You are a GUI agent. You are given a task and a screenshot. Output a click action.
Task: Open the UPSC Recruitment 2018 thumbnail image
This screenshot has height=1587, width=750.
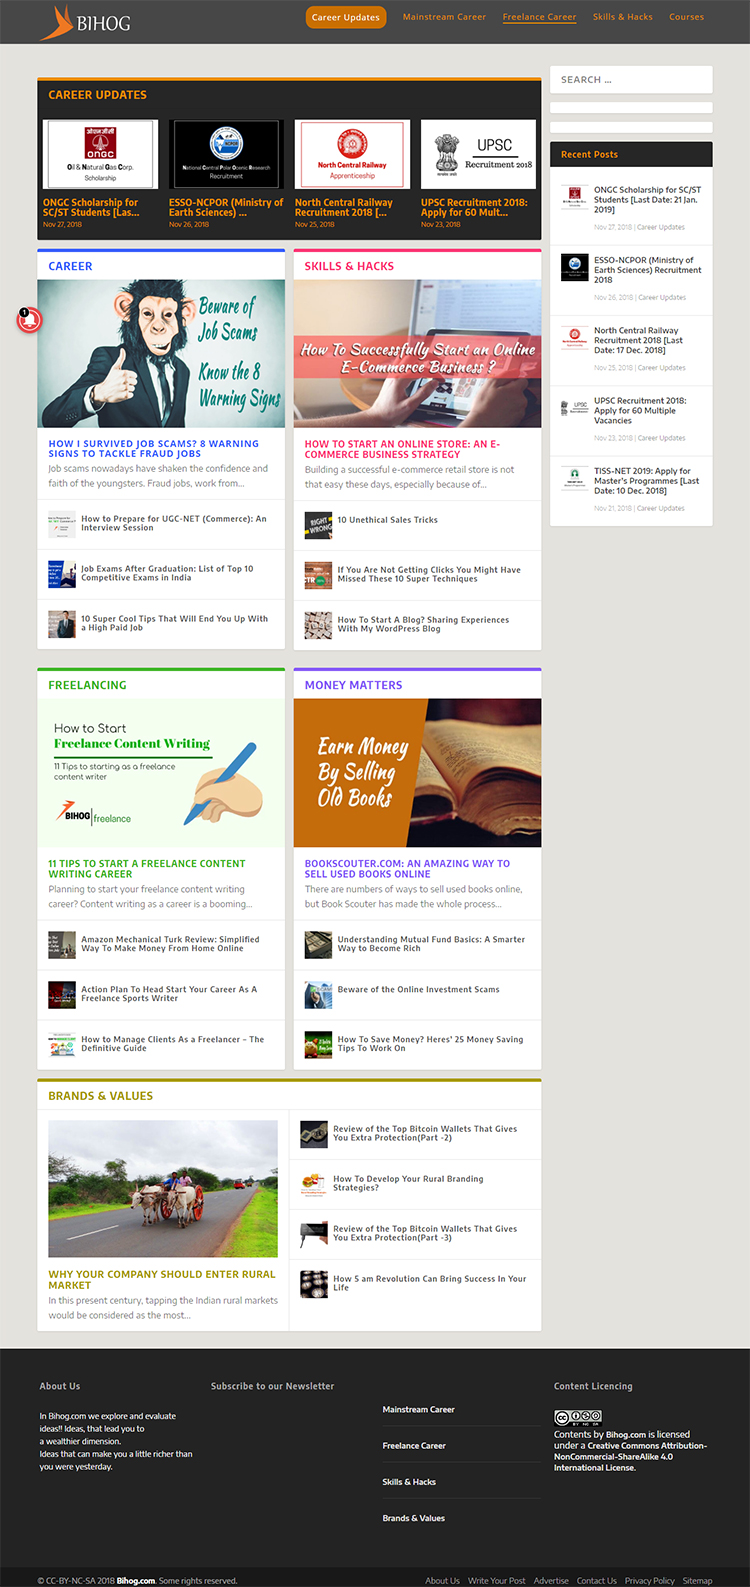tap(478, 154)
